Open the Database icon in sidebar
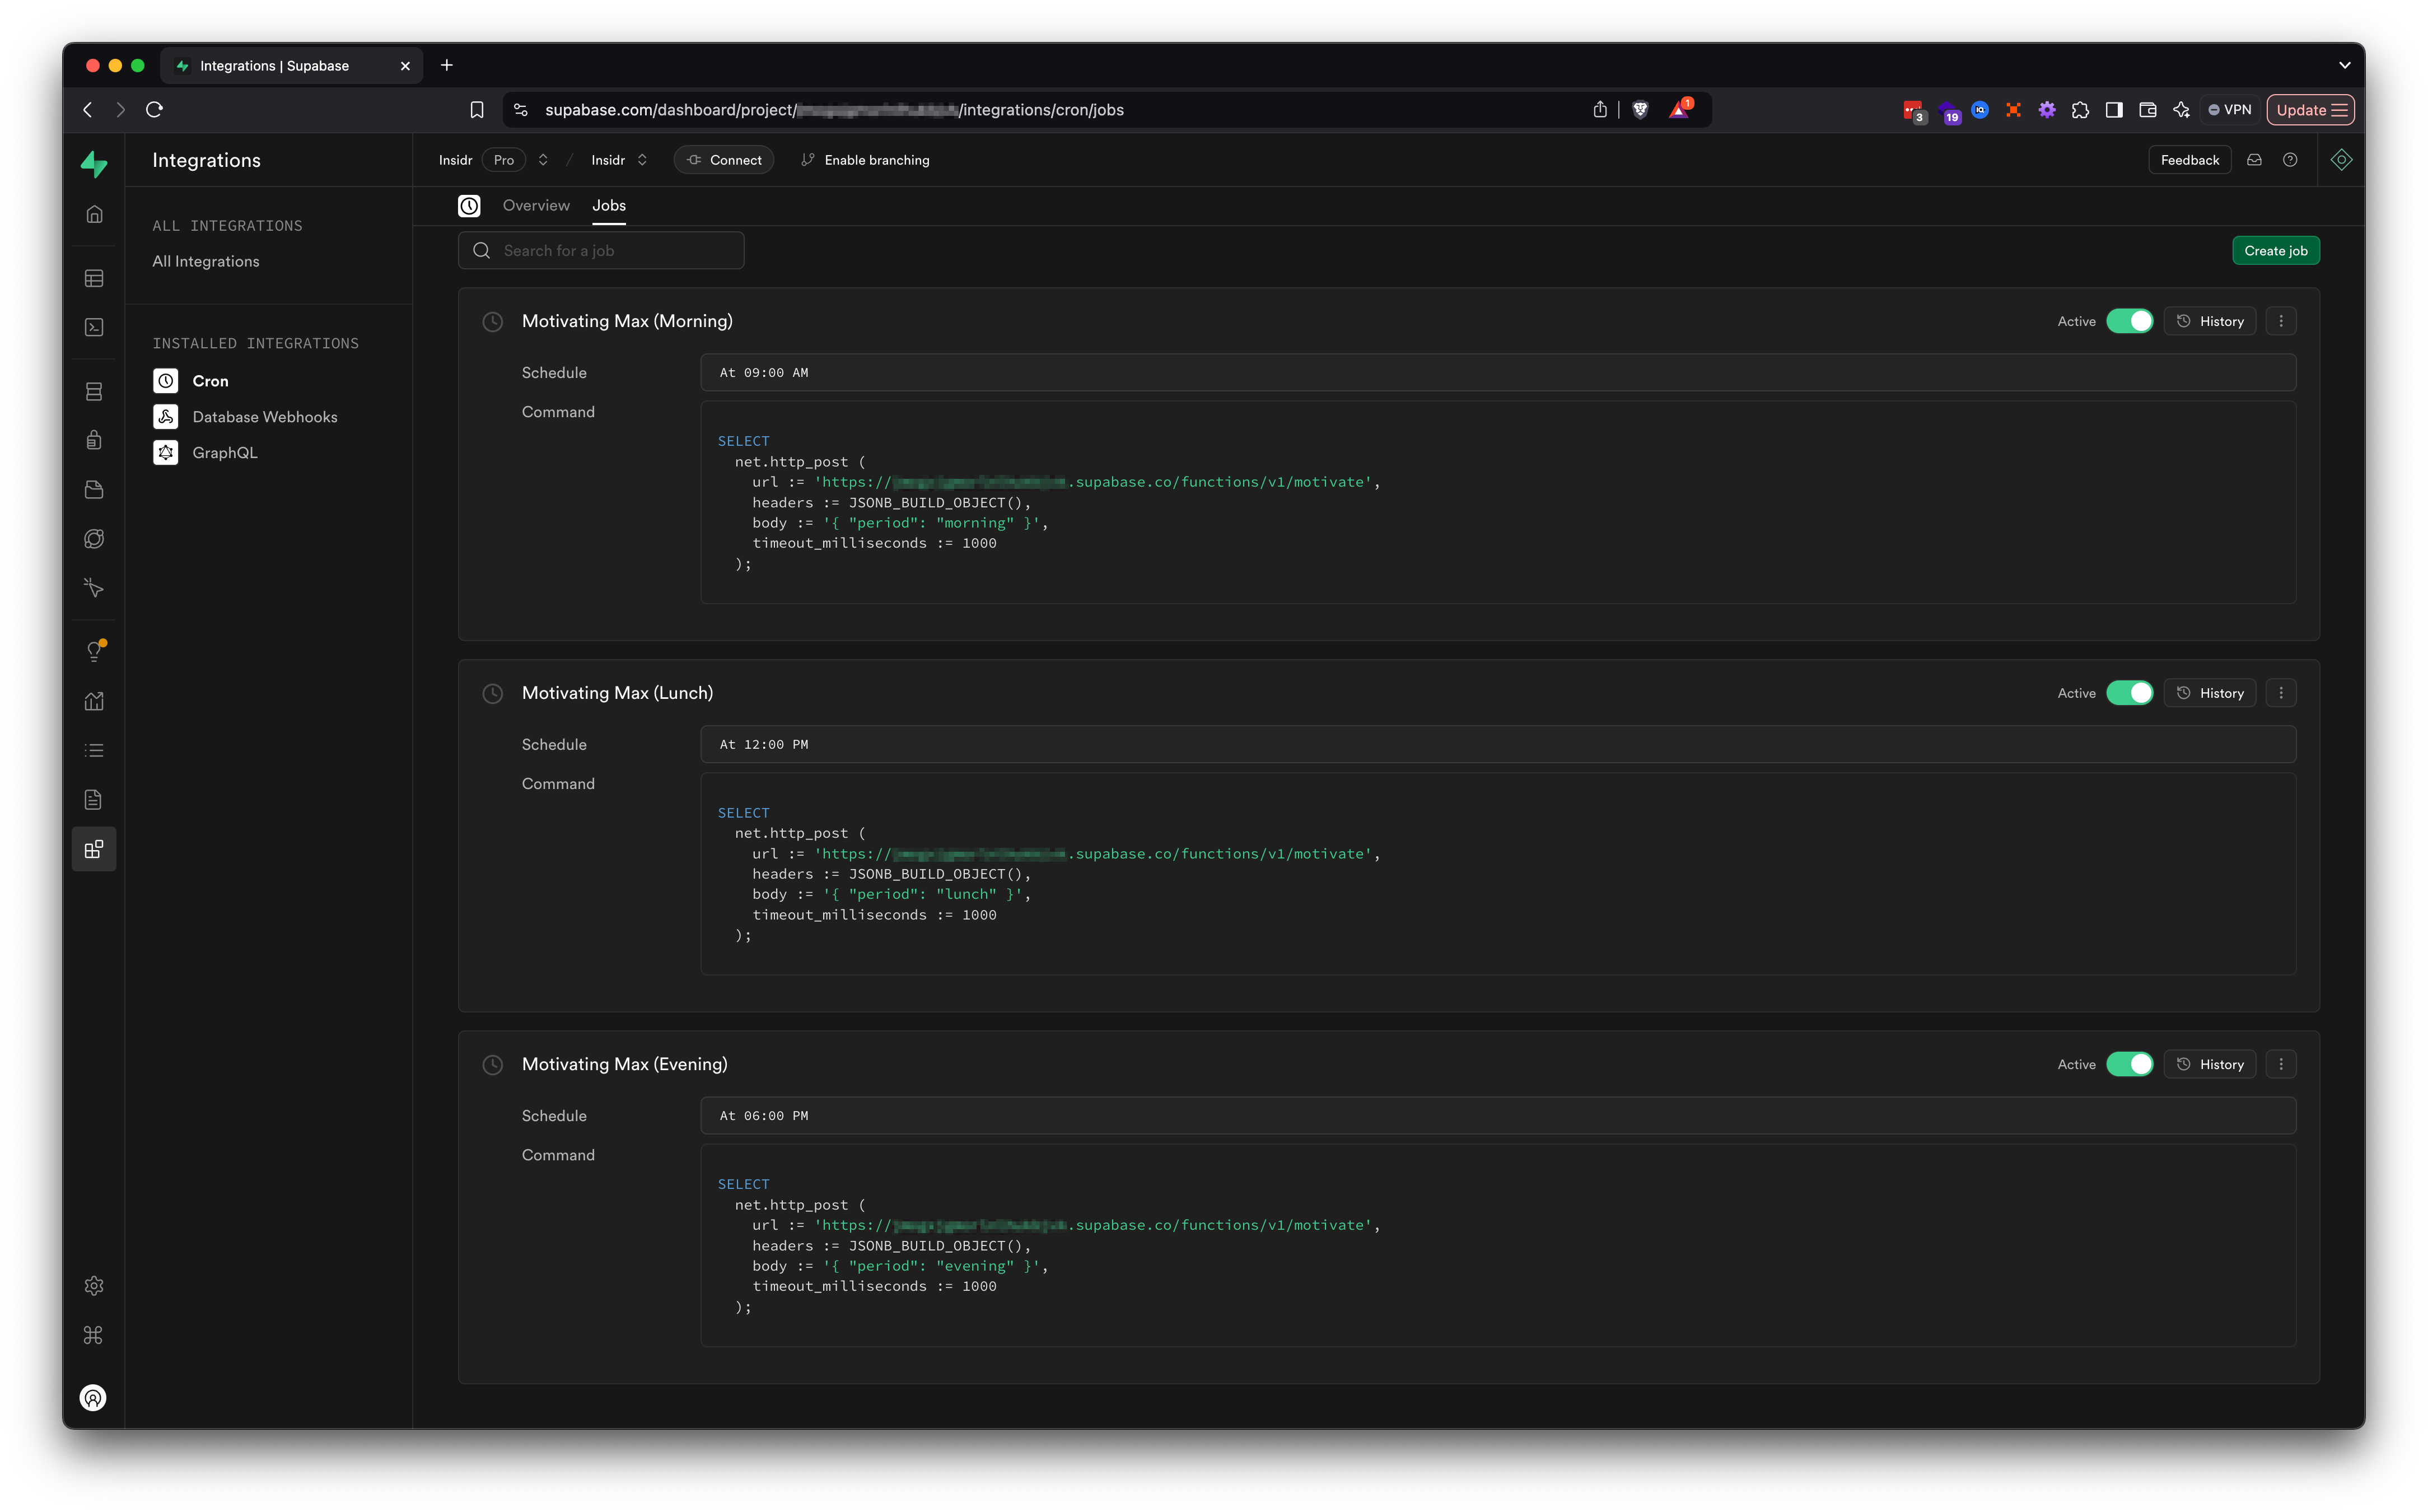This screenshot has width=2428, height=1512. [x=94, y=391]
